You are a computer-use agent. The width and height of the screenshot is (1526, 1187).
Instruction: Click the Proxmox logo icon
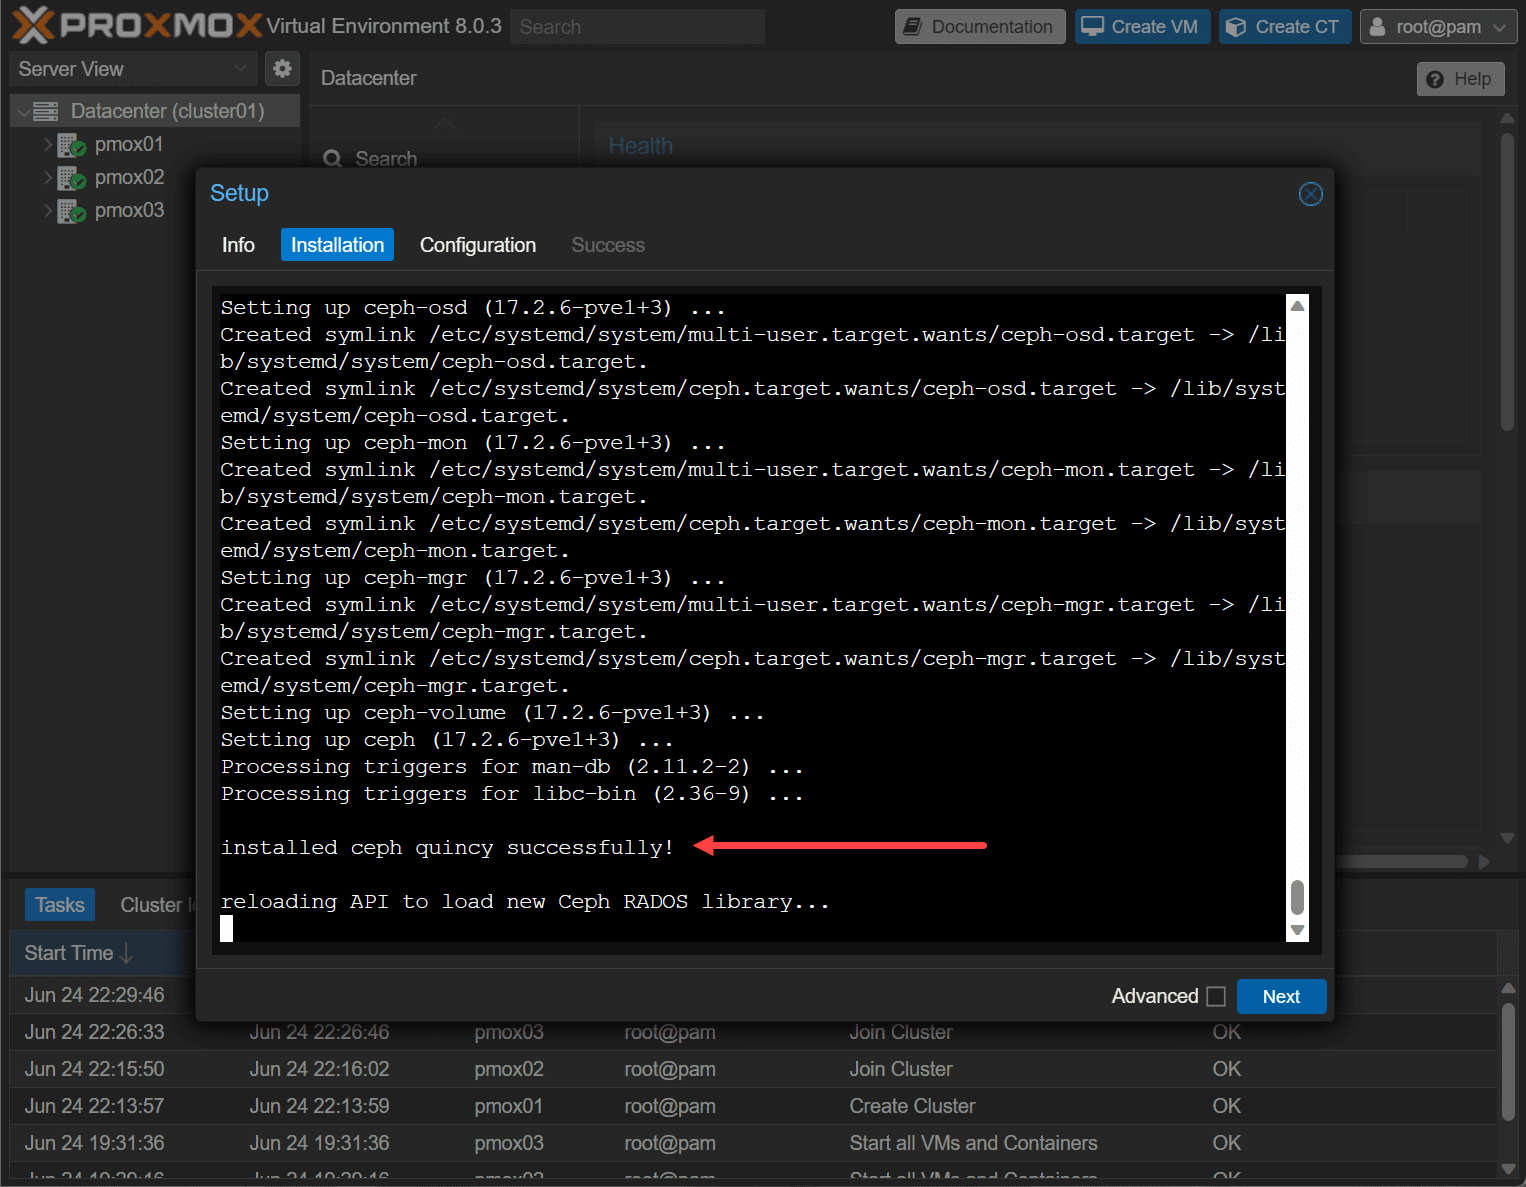pos(34,25)
